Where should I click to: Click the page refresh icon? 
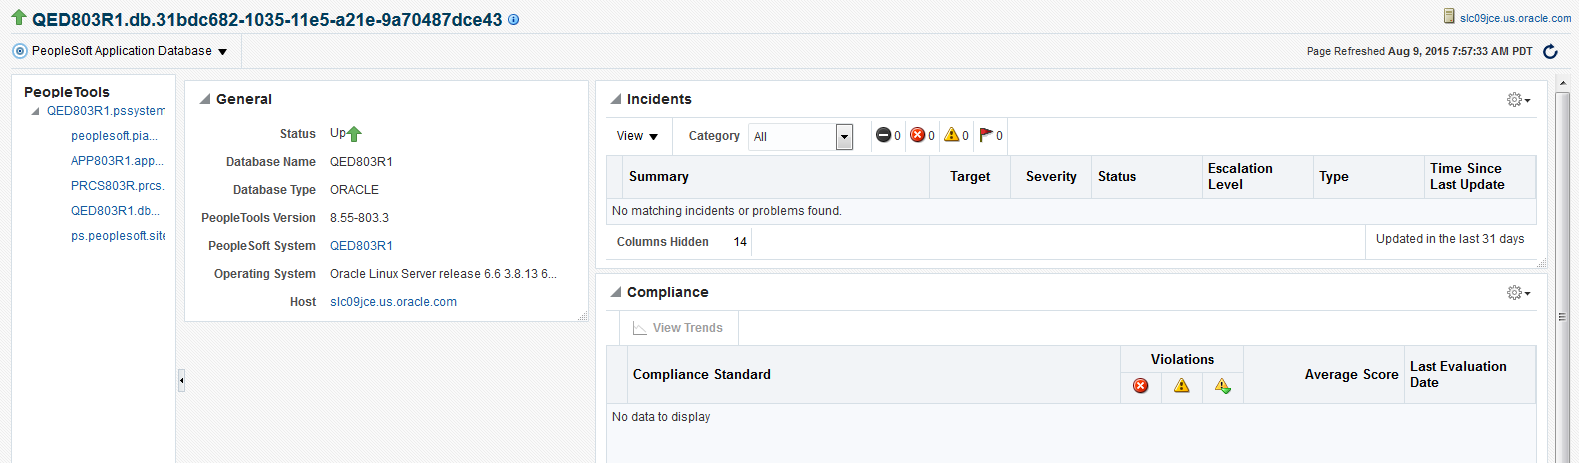[1550, 52]
